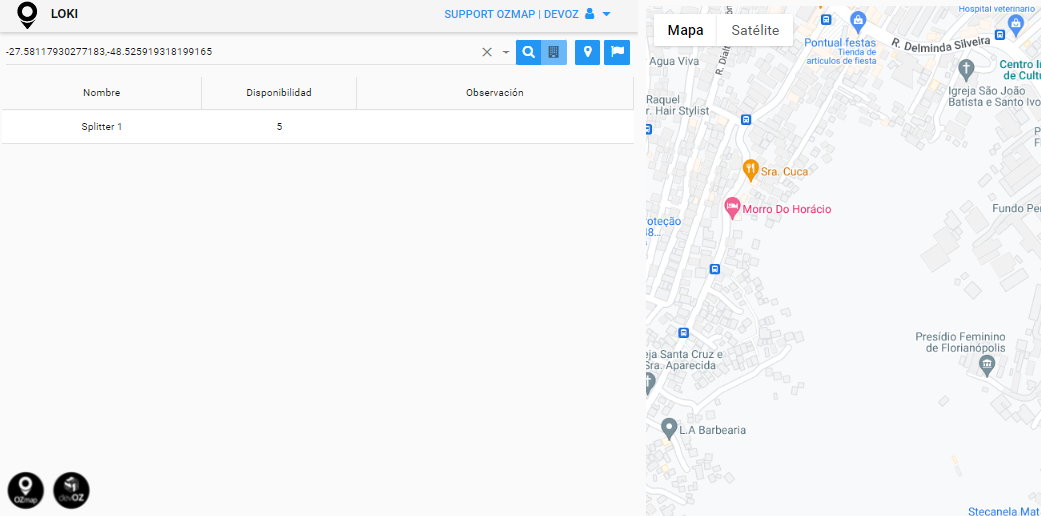
Task: Toggle the building search mode icon
Action: tap(554, 52)
